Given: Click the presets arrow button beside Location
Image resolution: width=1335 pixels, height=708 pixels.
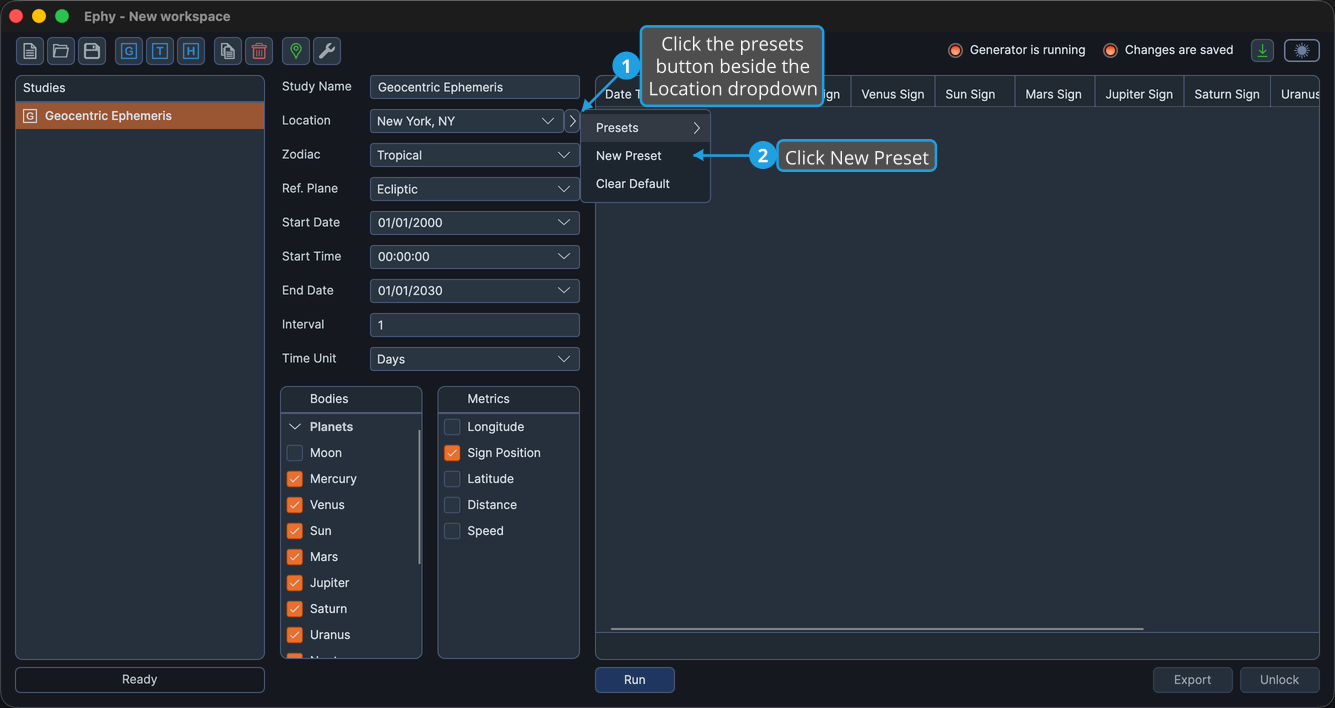Looking at the screenshot, I should [572, 121].
